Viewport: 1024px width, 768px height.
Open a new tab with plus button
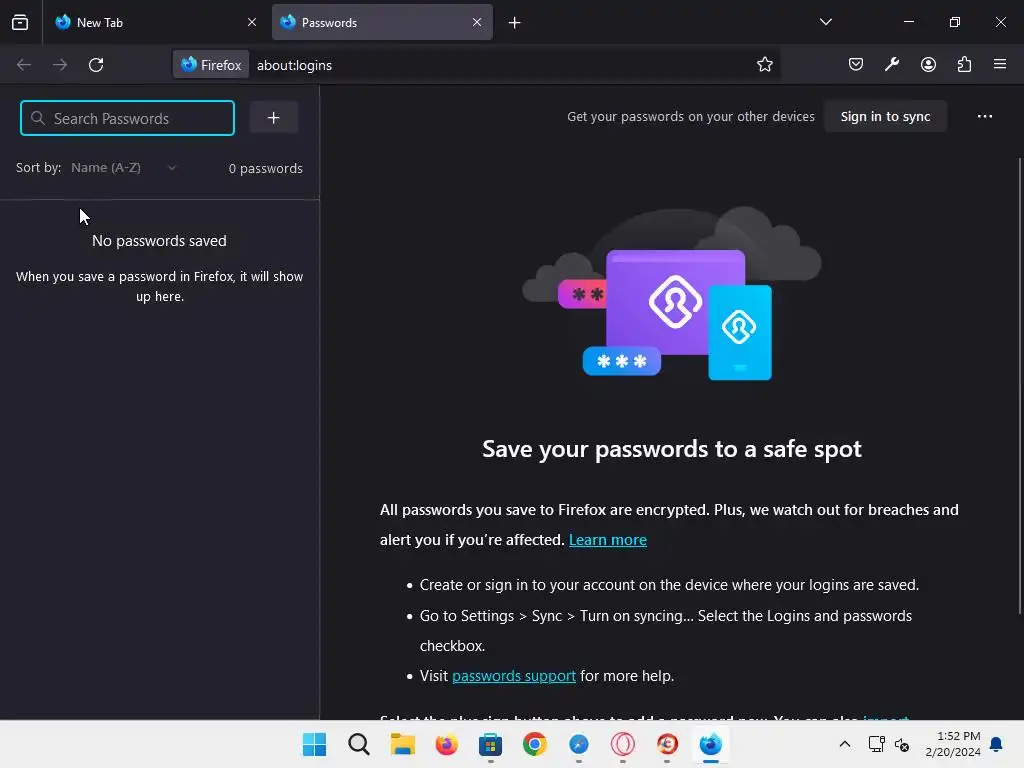pos(515,23)
